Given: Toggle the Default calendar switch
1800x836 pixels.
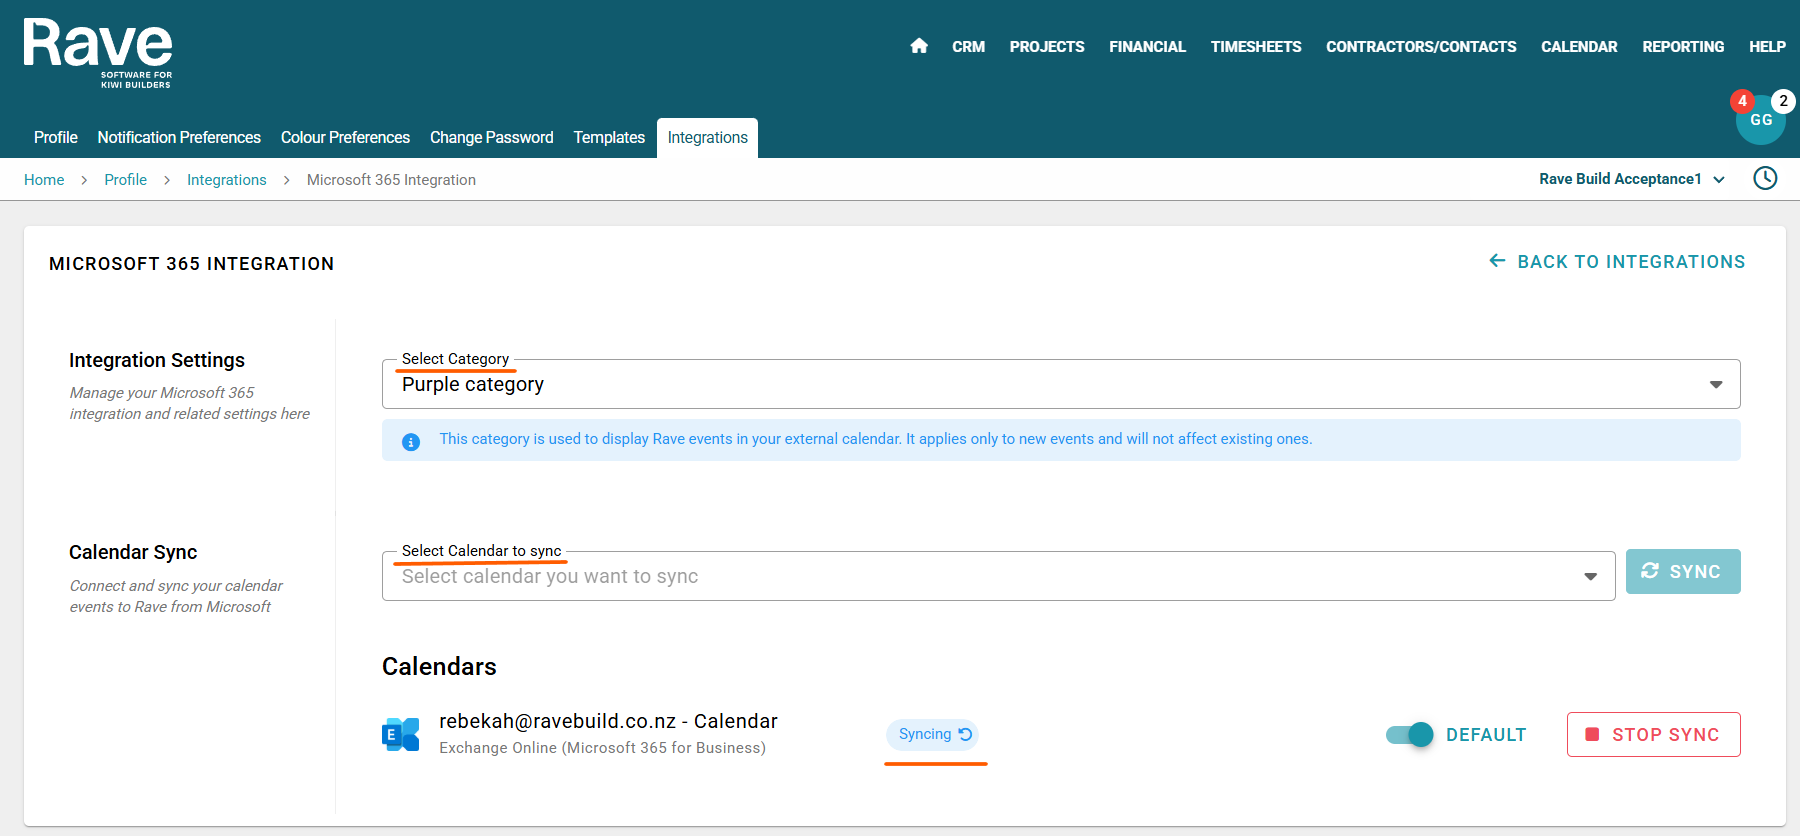Looking at the screenshot, I should pyautogui.click(x=1409, y=735).
